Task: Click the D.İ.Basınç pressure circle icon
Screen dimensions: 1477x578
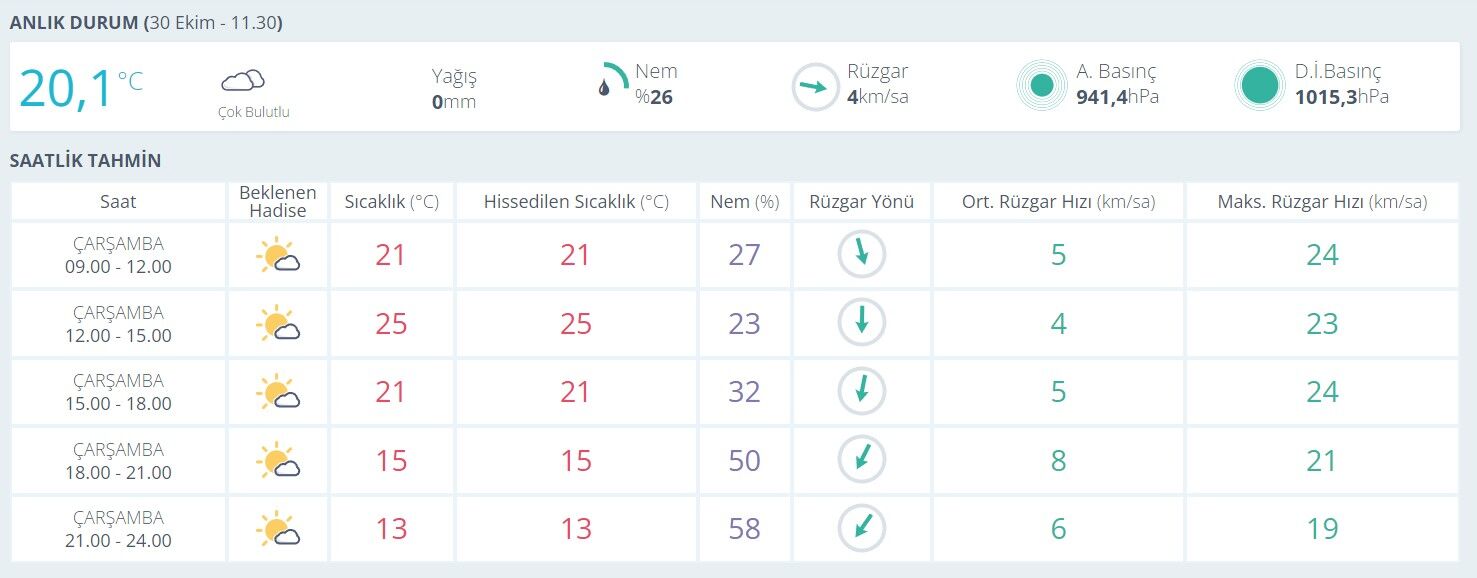Action: click(1260, 86)
